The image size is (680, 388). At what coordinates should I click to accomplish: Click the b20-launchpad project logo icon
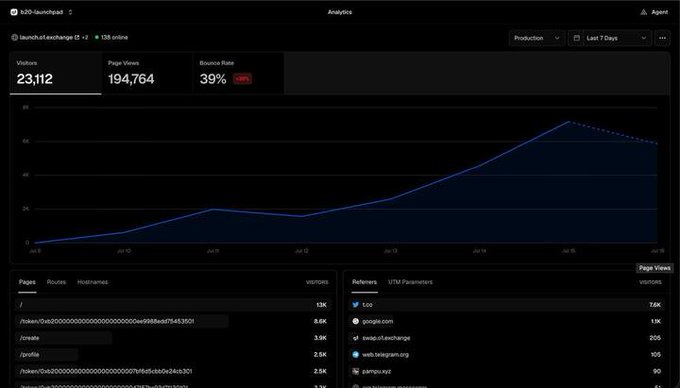(14, 12)
